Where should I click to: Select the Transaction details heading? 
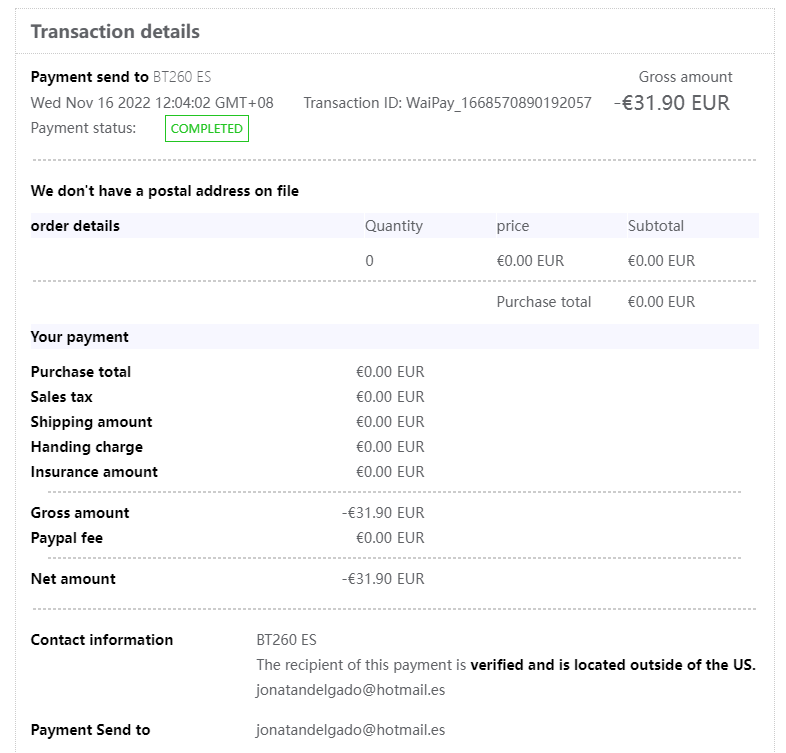[115, 32]
